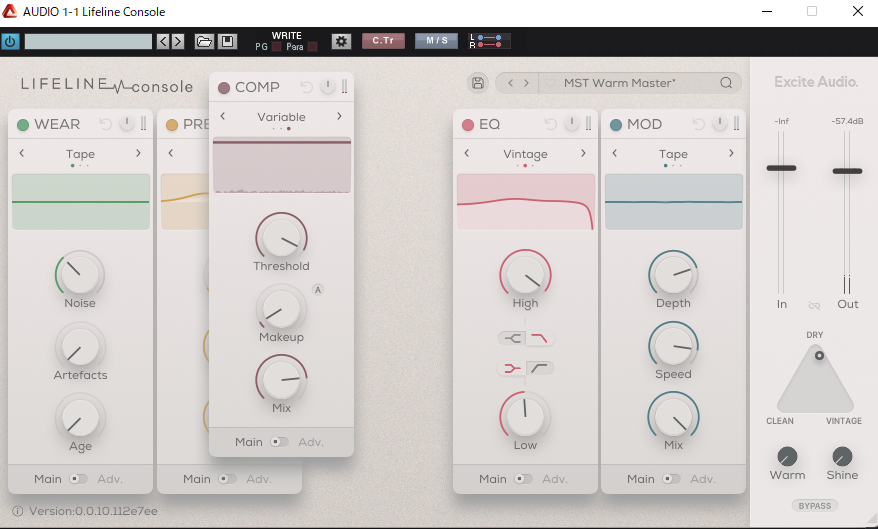Select EQ high cut filter shape
878x529 pixels.
pyautogui.click(x=540, y=338)
